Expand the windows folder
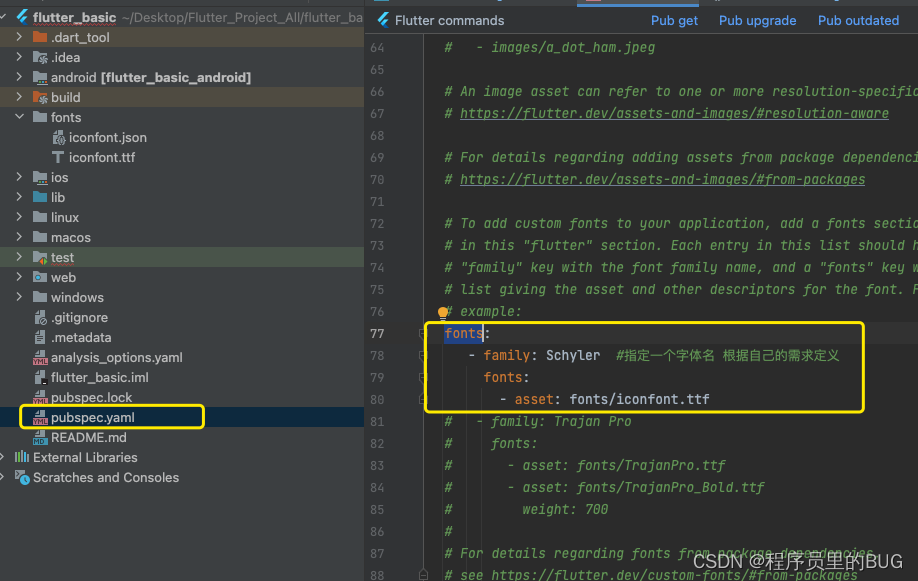Viewport: 918px width, 581px height. (19, 297)
